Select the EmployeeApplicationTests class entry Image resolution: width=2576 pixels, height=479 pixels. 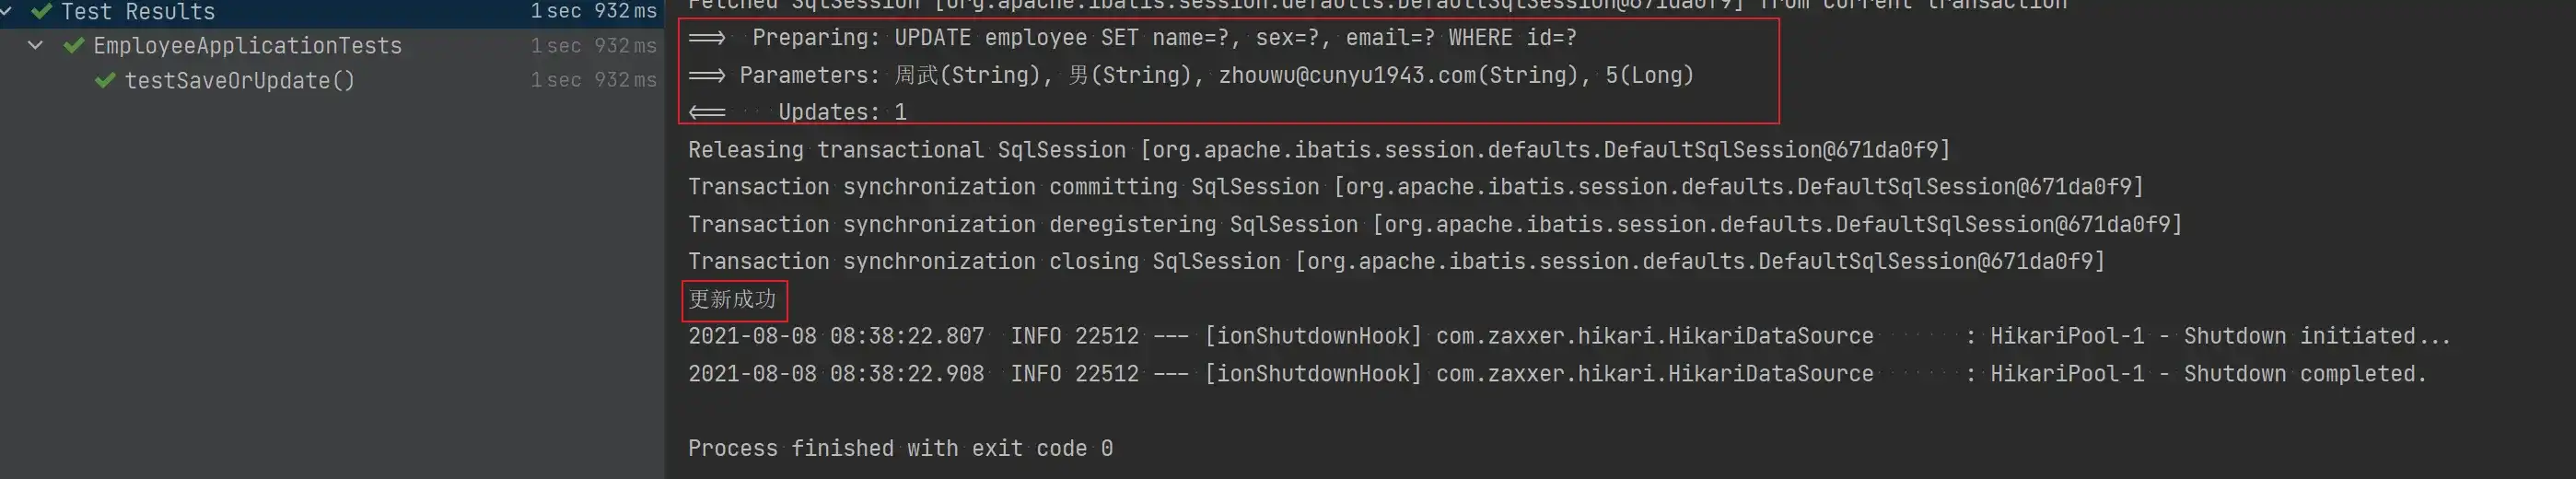pos(248,45)
